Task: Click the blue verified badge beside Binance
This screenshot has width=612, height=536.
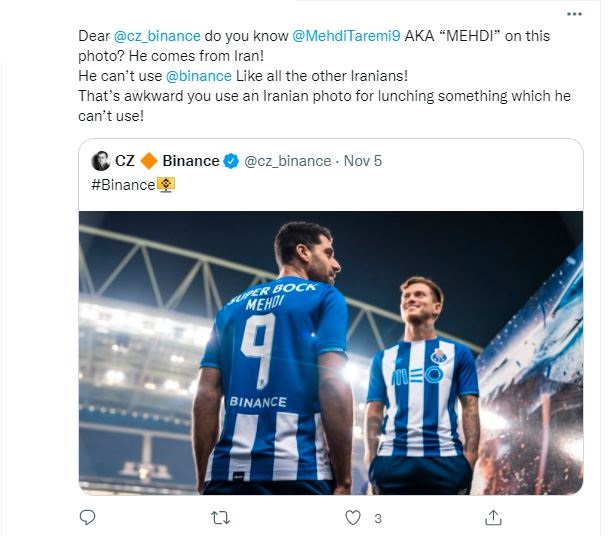Action: (x=231, y=161)
